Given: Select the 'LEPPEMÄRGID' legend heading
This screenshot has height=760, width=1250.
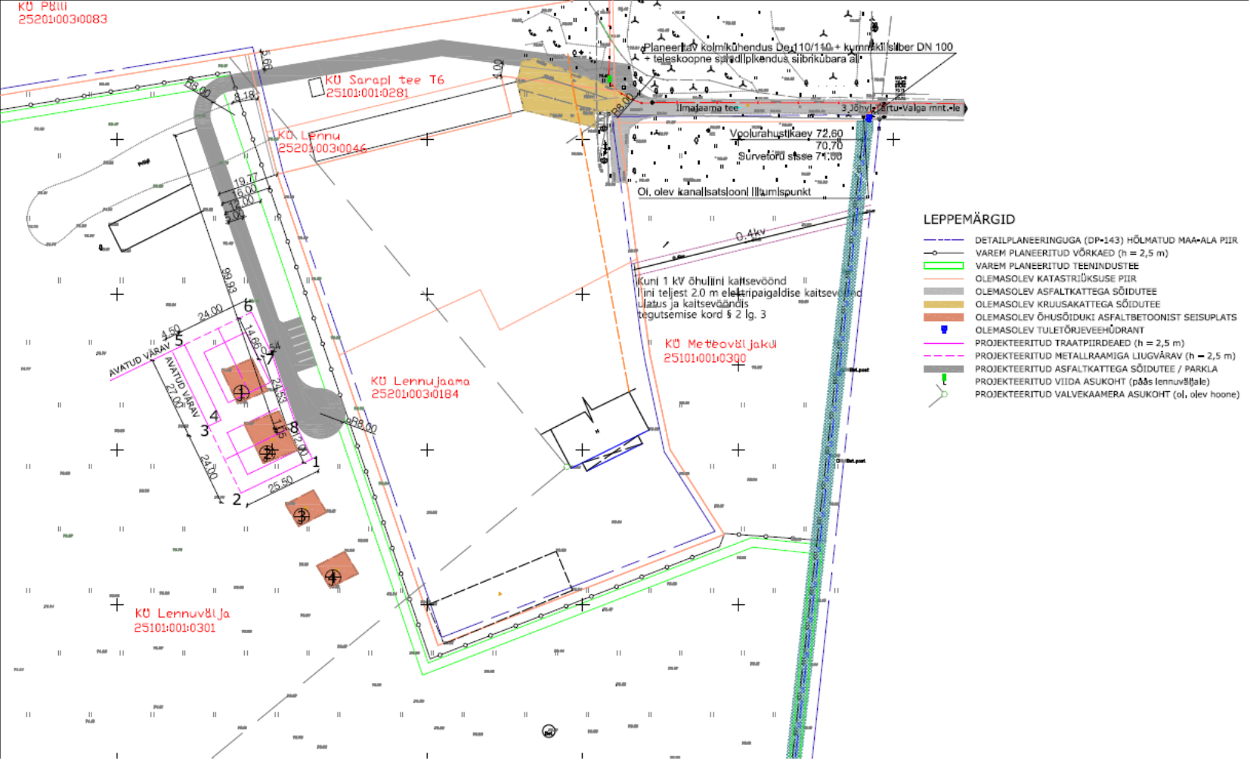Looking at the screenshot, I should [970, 220].
